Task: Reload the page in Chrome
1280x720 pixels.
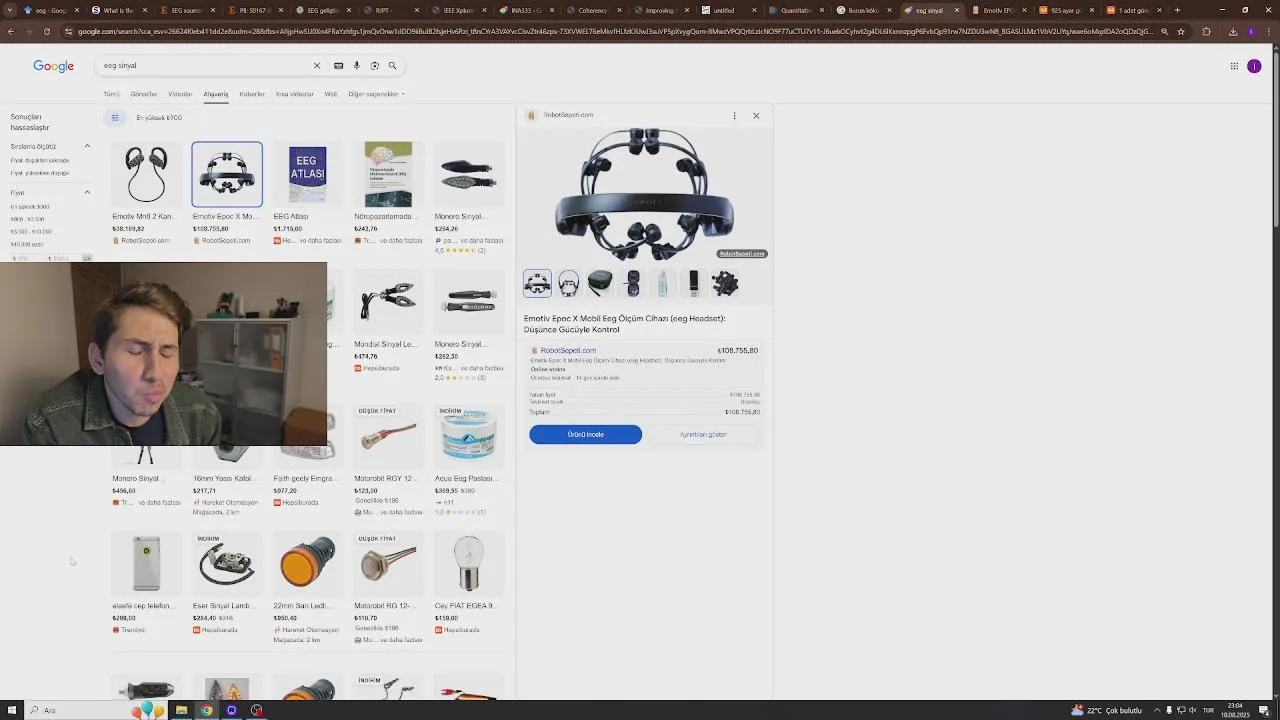Action: pyautogui.click(x=46, y=31)
